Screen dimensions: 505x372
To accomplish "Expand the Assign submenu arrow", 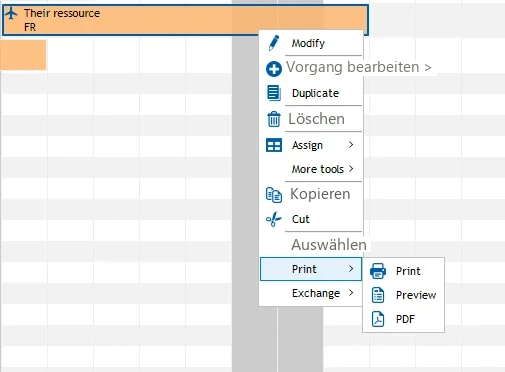I will 351,145.
